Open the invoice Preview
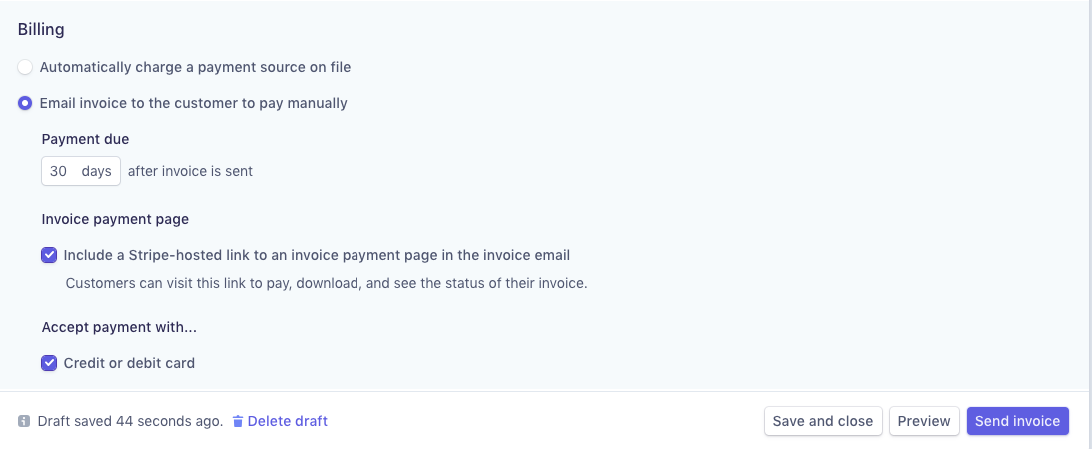 click(x=924, y=421)
